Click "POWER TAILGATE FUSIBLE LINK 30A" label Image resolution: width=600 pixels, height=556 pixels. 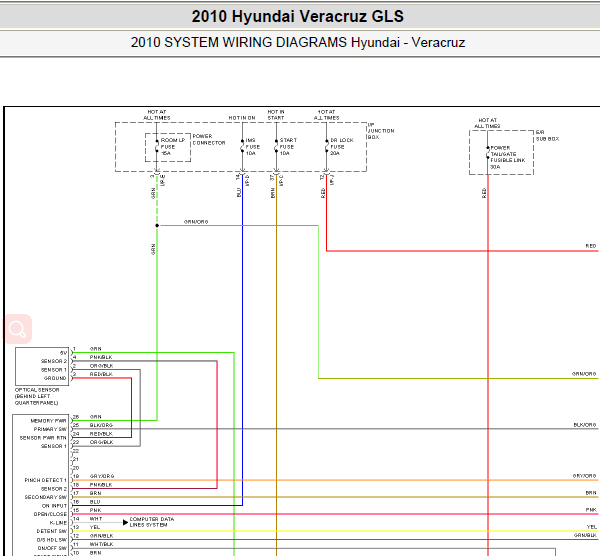point(508,157)
